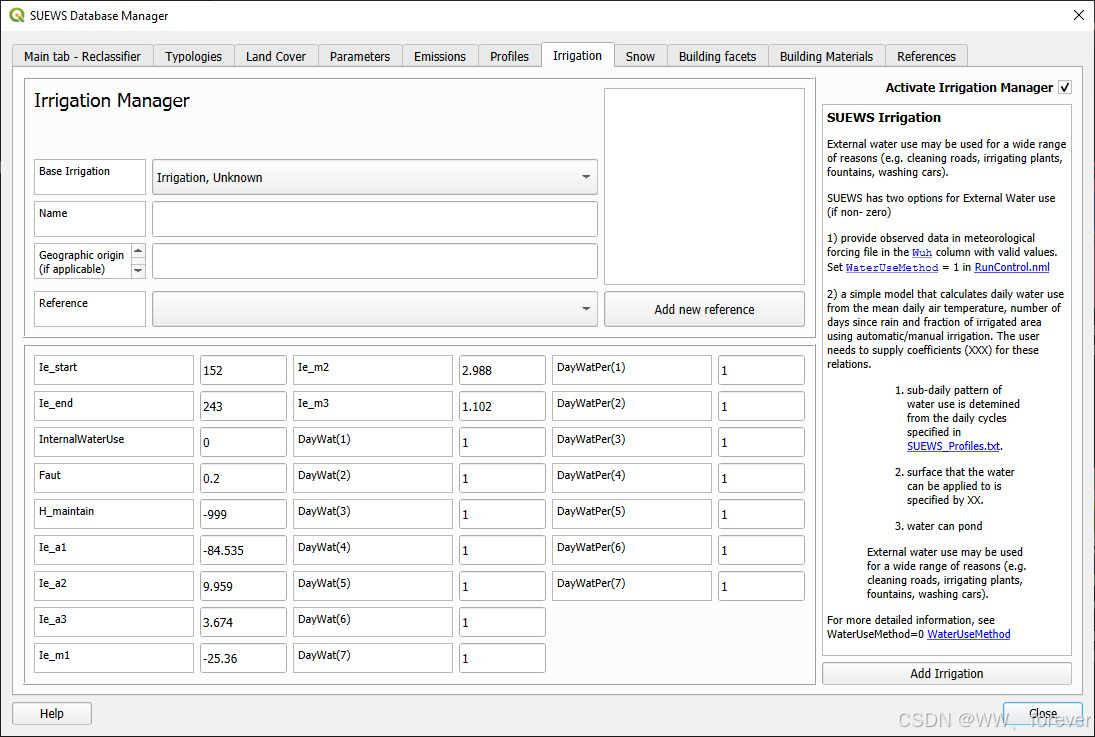
Task: Click the empty reference preview box
Action: point(704,186)
